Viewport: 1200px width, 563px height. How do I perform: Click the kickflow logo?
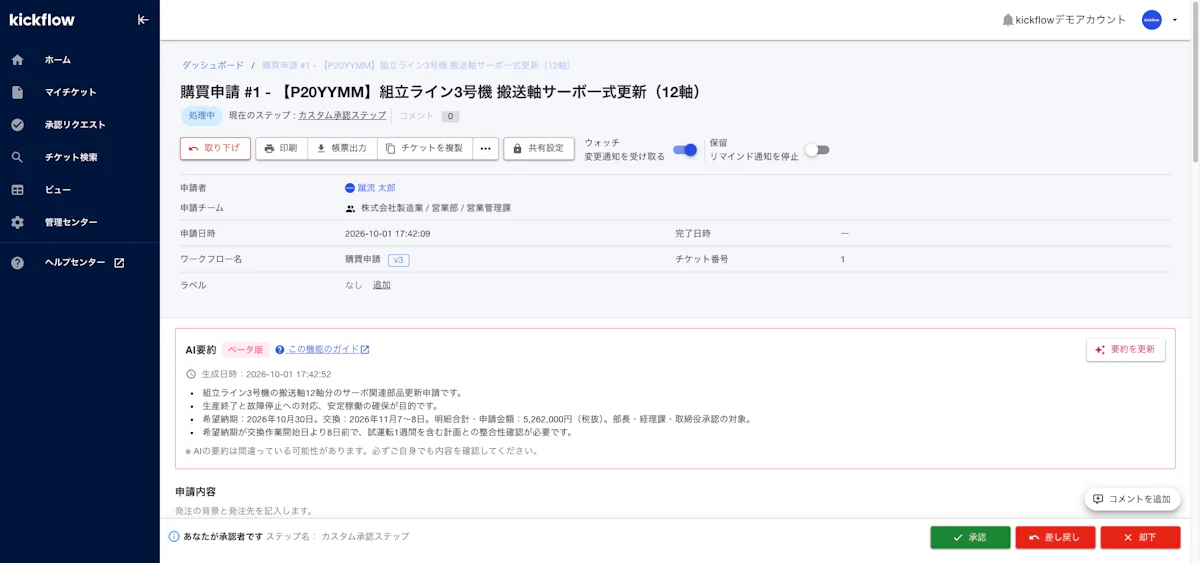point(42,20)
